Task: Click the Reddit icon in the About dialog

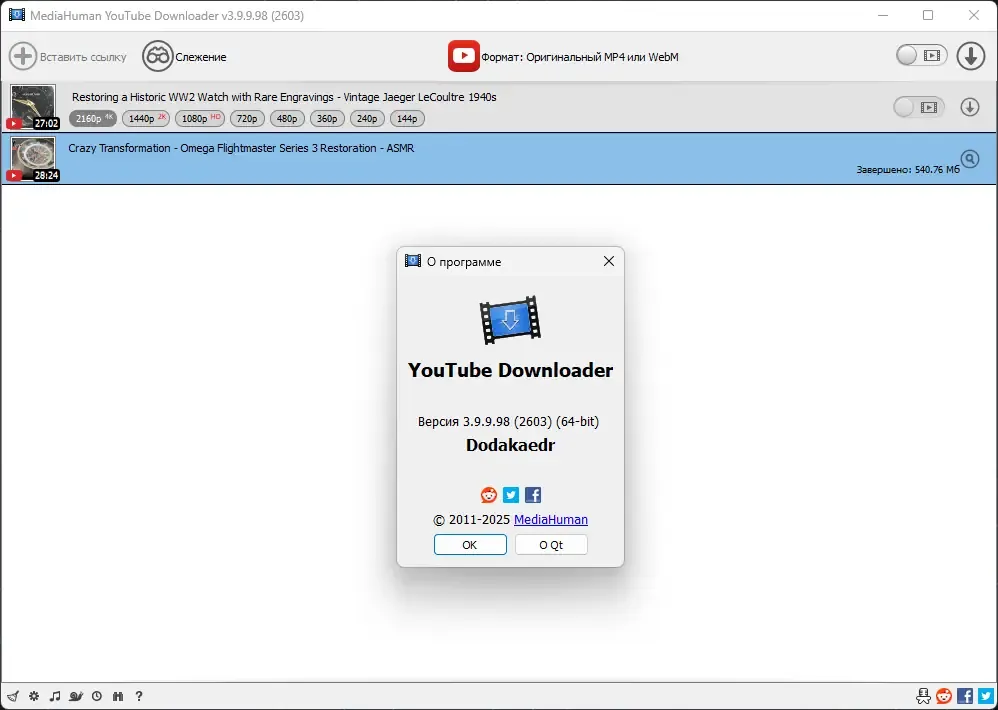Action: tap(489, 494)
